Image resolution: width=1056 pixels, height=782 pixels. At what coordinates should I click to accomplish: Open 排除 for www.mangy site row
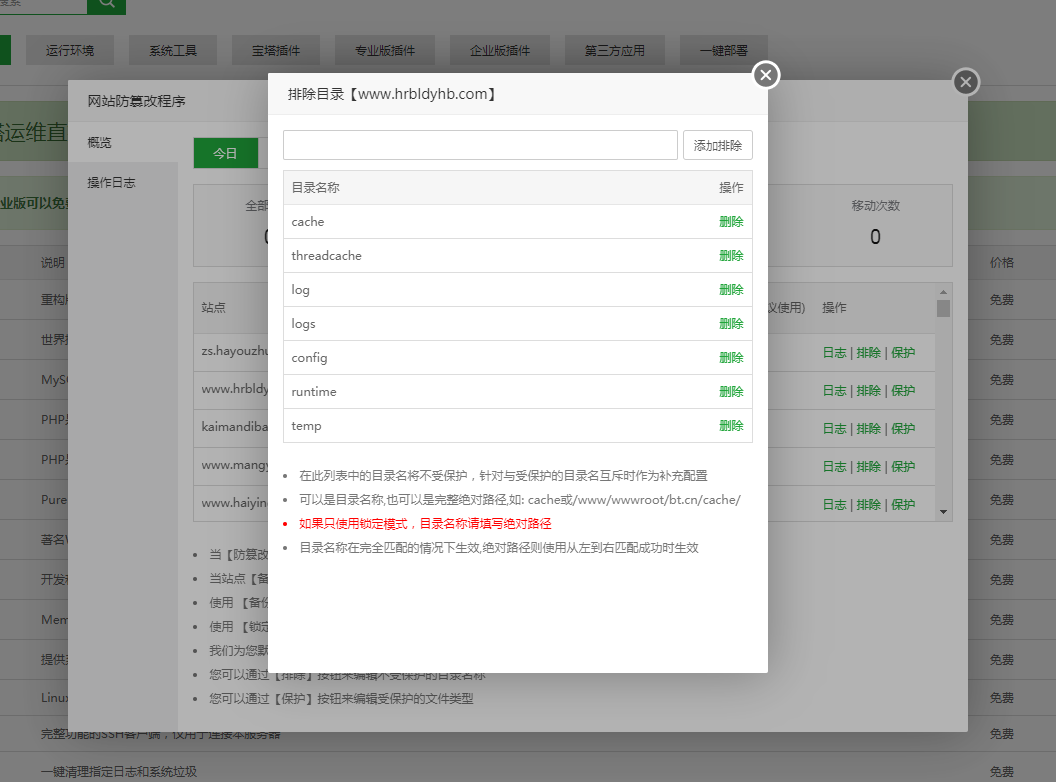point(869,467)
